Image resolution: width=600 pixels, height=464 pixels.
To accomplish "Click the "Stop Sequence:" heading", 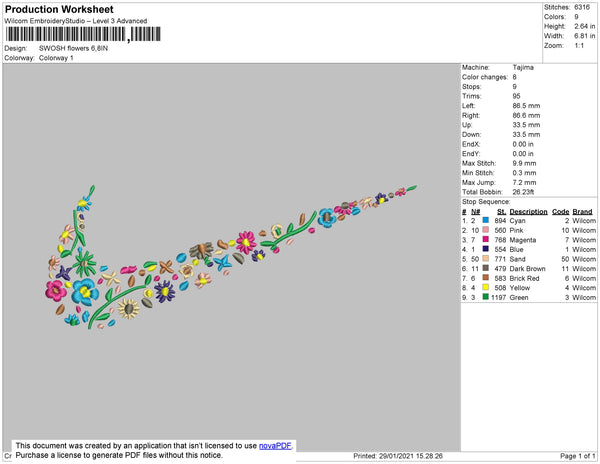I will pos(486,202).
